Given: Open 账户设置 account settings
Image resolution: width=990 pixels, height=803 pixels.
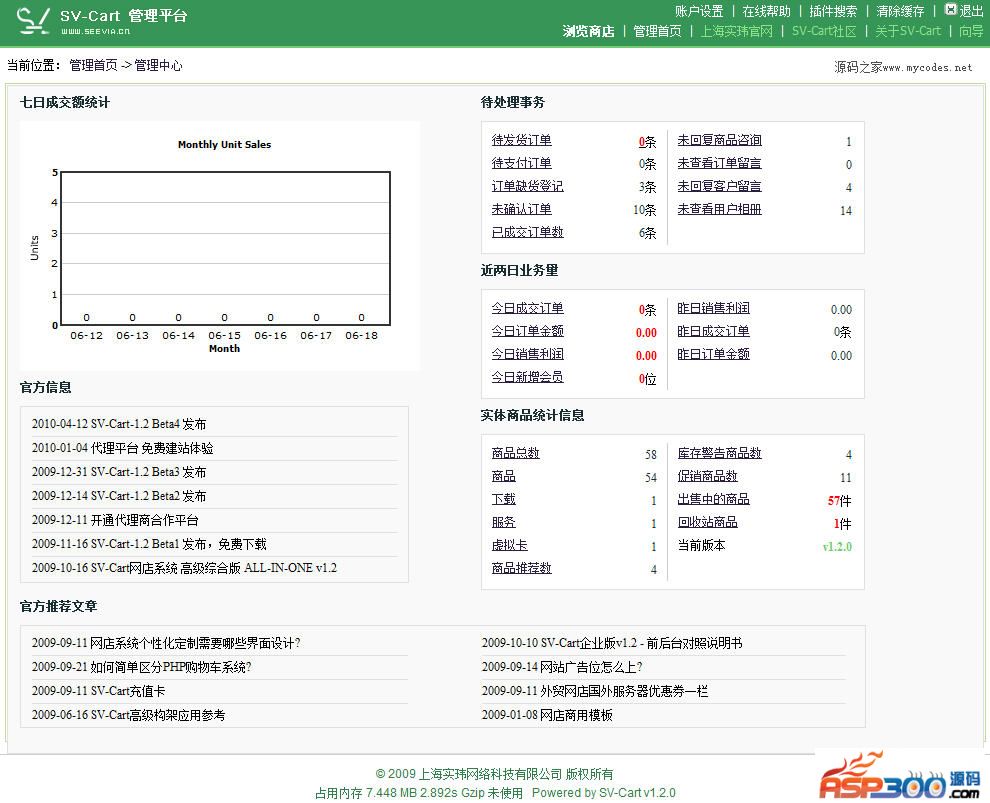Looking at the screenshot, I should click(699, 11).
